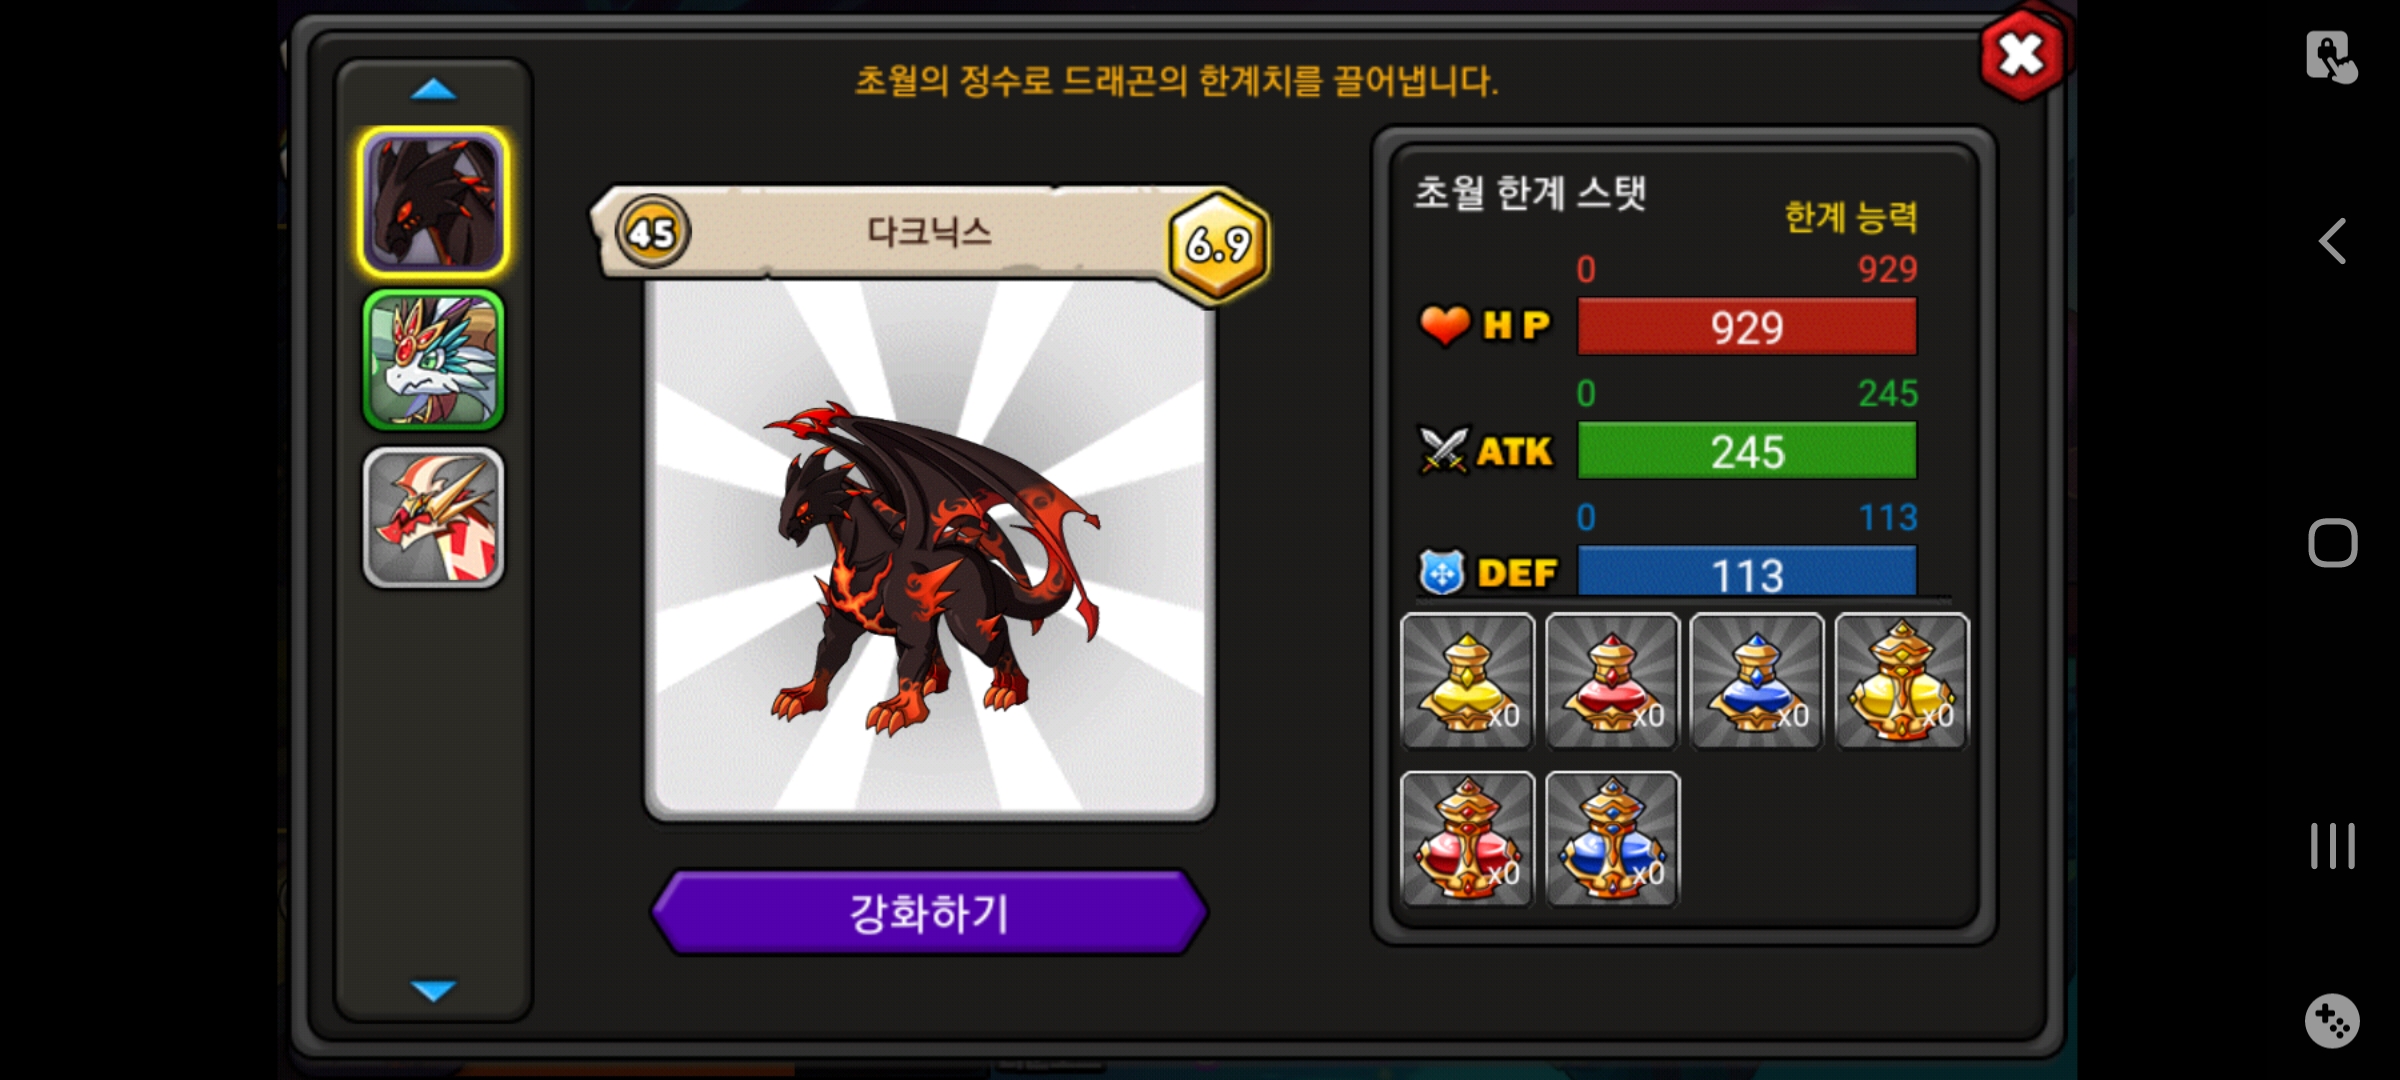Click the red HP 929 bar

(x=1747, y=327)
